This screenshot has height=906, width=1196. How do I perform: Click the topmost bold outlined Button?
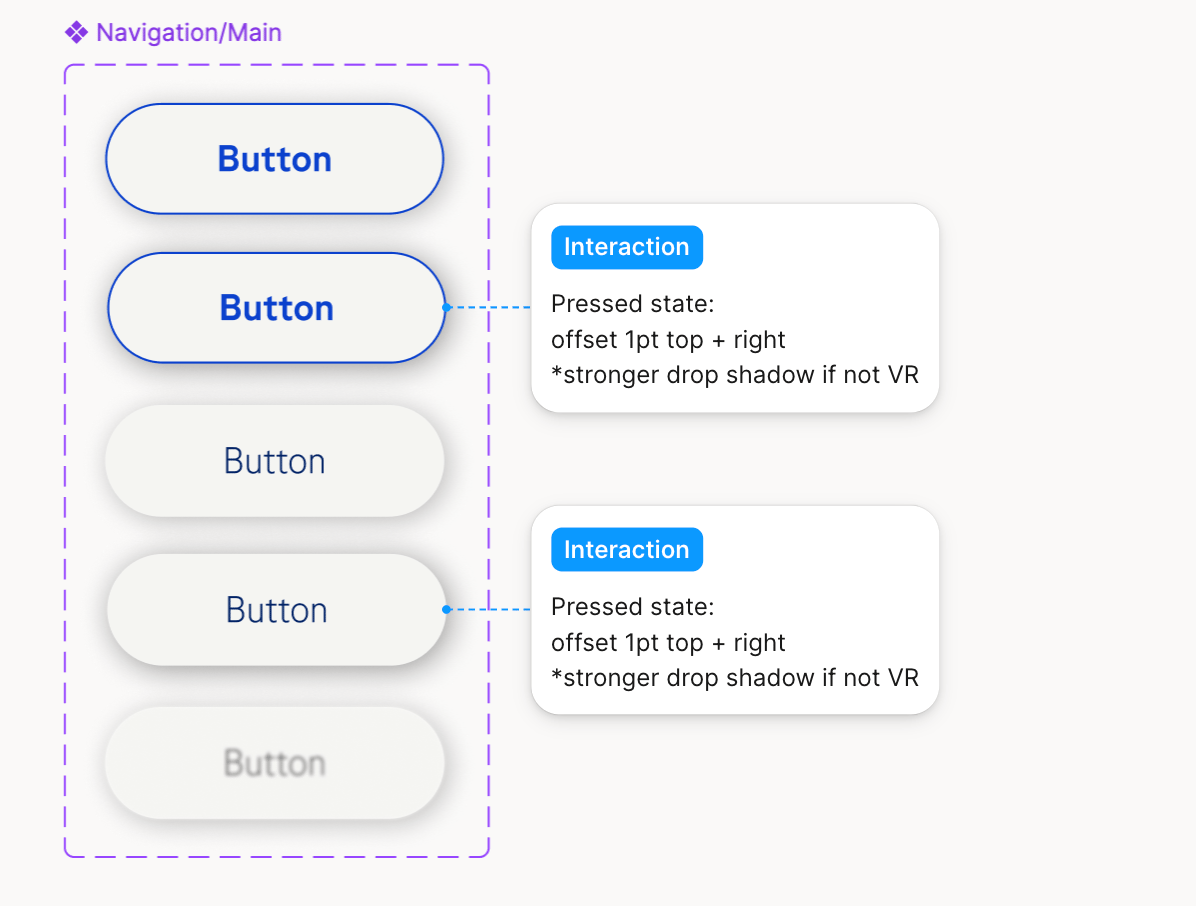[x=275, y=159]
